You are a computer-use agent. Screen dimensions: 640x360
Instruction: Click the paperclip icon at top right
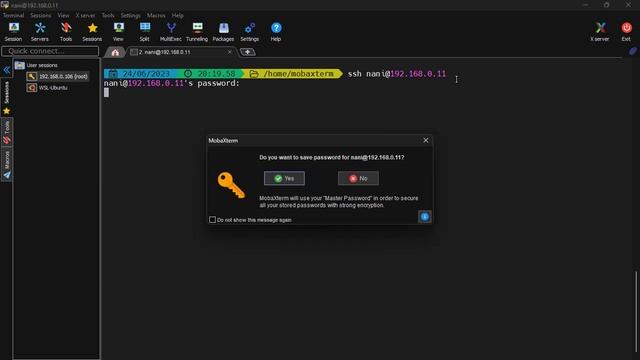point(633,51)
